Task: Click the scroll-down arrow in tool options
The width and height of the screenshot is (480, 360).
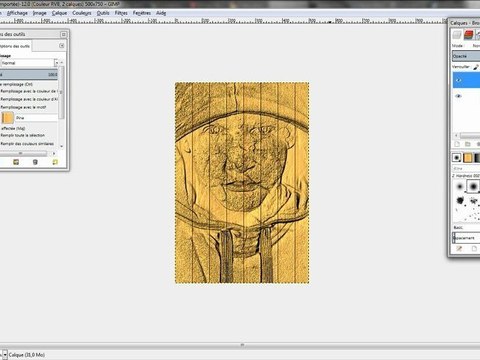Action: pos(62,146)
